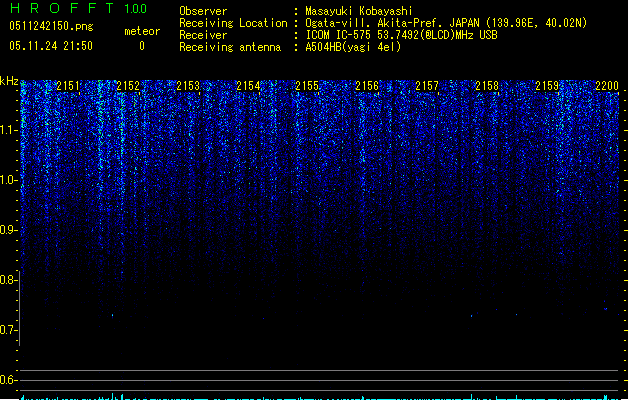Click the meteor count value 0
629x400 pixels.
point(142,46)
